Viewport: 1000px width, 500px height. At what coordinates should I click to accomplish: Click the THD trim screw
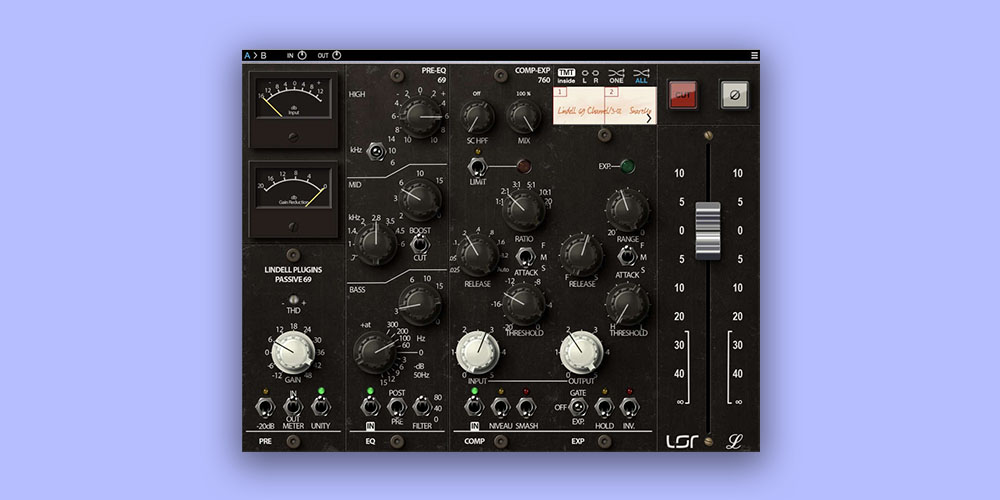pos(293,299)
